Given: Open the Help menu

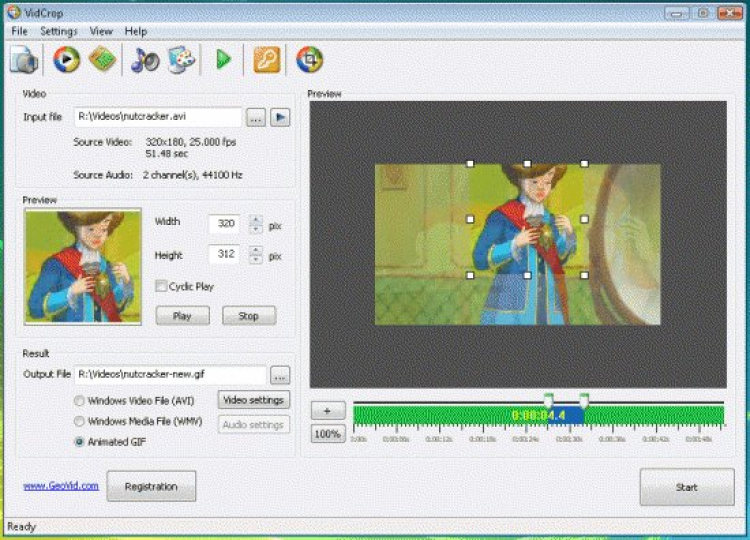Looking at the screenshot, I should tap(136, 31).
